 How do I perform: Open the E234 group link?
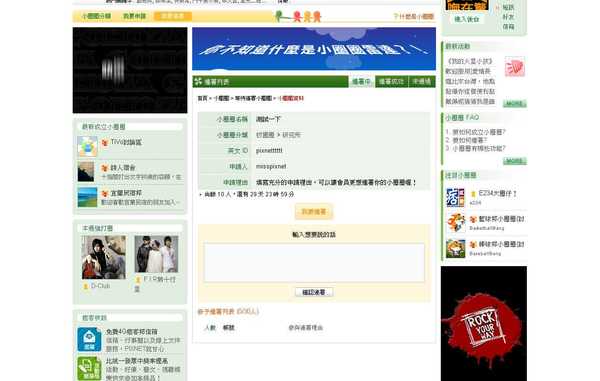(497, 194)
